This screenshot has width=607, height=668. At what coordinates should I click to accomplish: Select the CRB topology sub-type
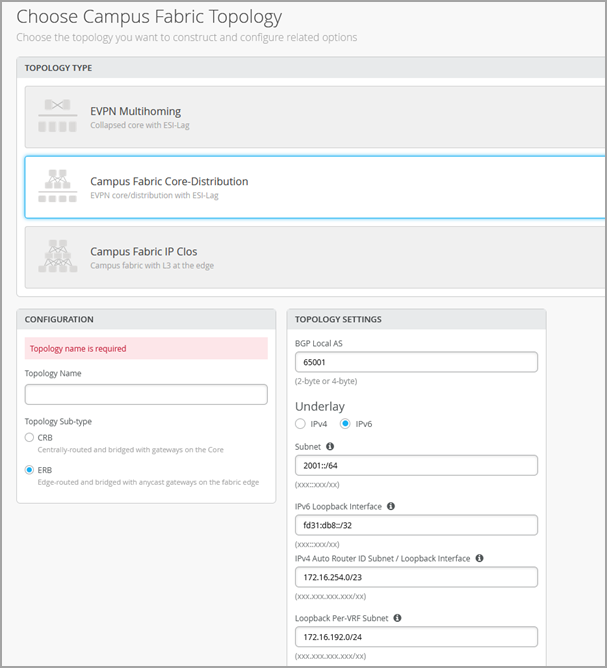pos(30,438)
